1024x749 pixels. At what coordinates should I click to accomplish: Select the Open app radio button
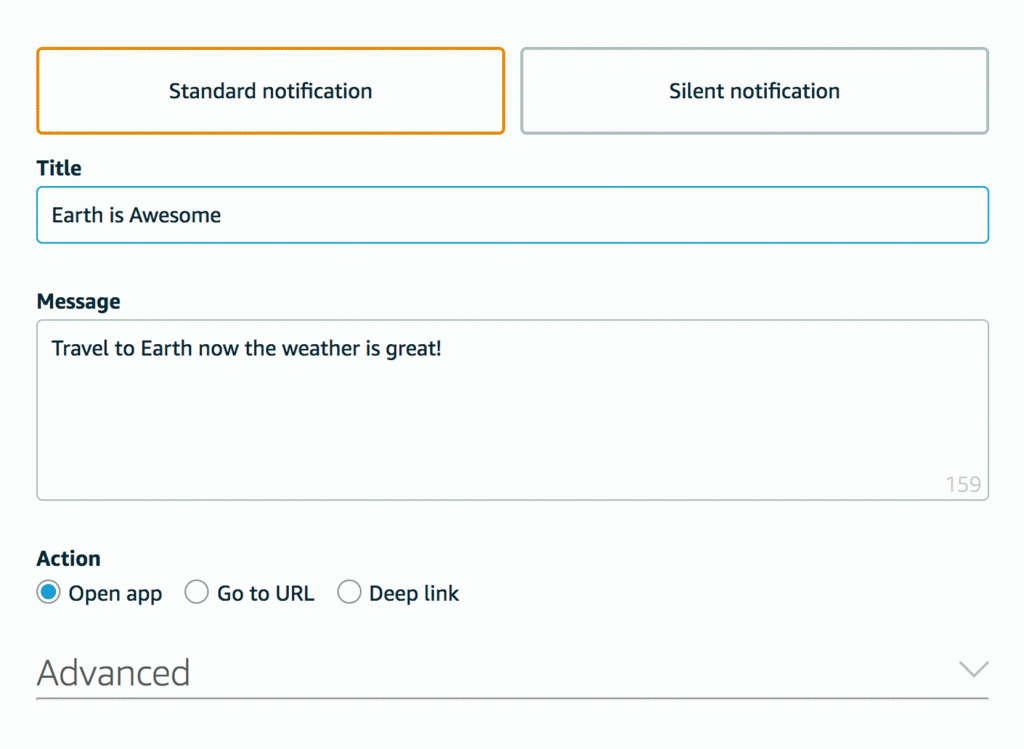click(x=48, y=593)
